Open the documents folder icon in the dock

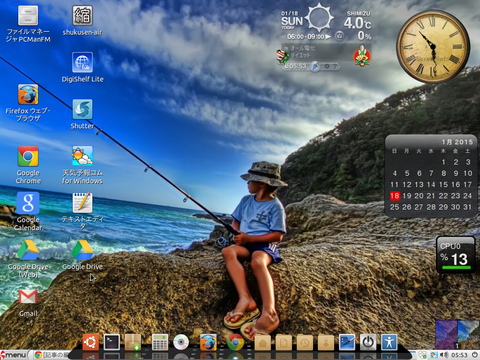pos(284,342)
